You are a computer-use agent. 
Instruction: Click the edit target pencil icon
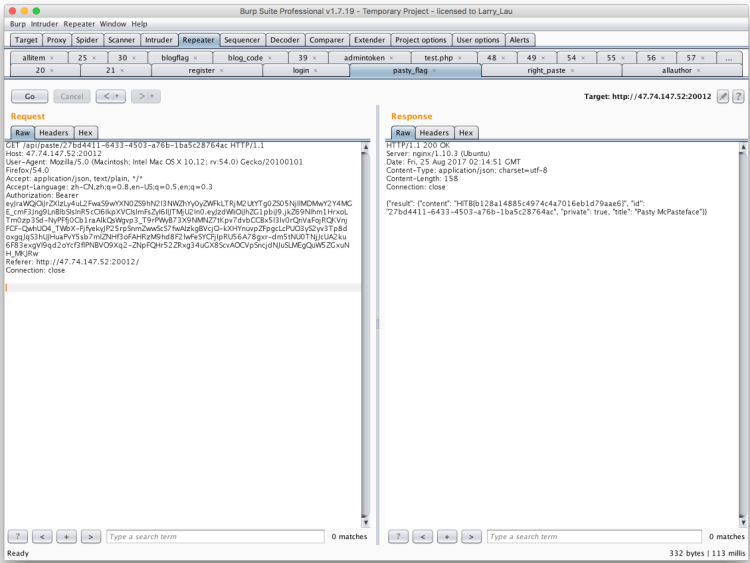pyautogui.click(x=723, y=96)
